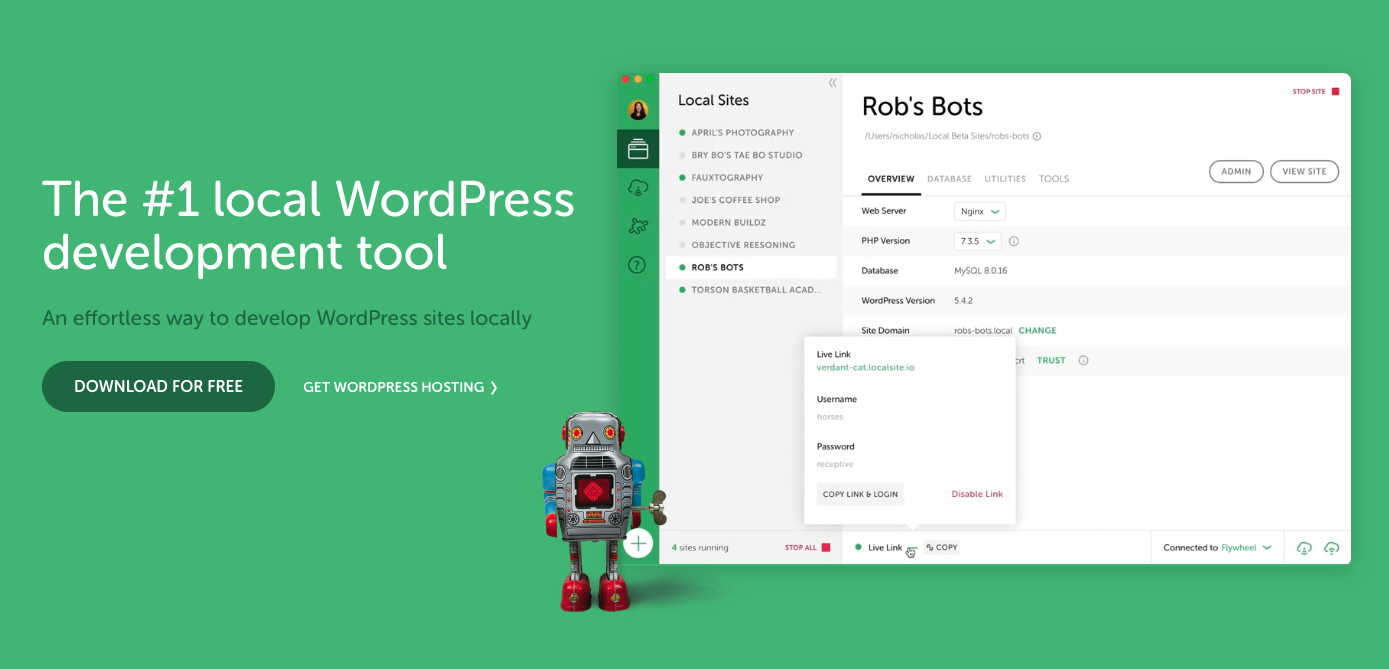Click the username value 'horses'

click(x=830, y=417)
